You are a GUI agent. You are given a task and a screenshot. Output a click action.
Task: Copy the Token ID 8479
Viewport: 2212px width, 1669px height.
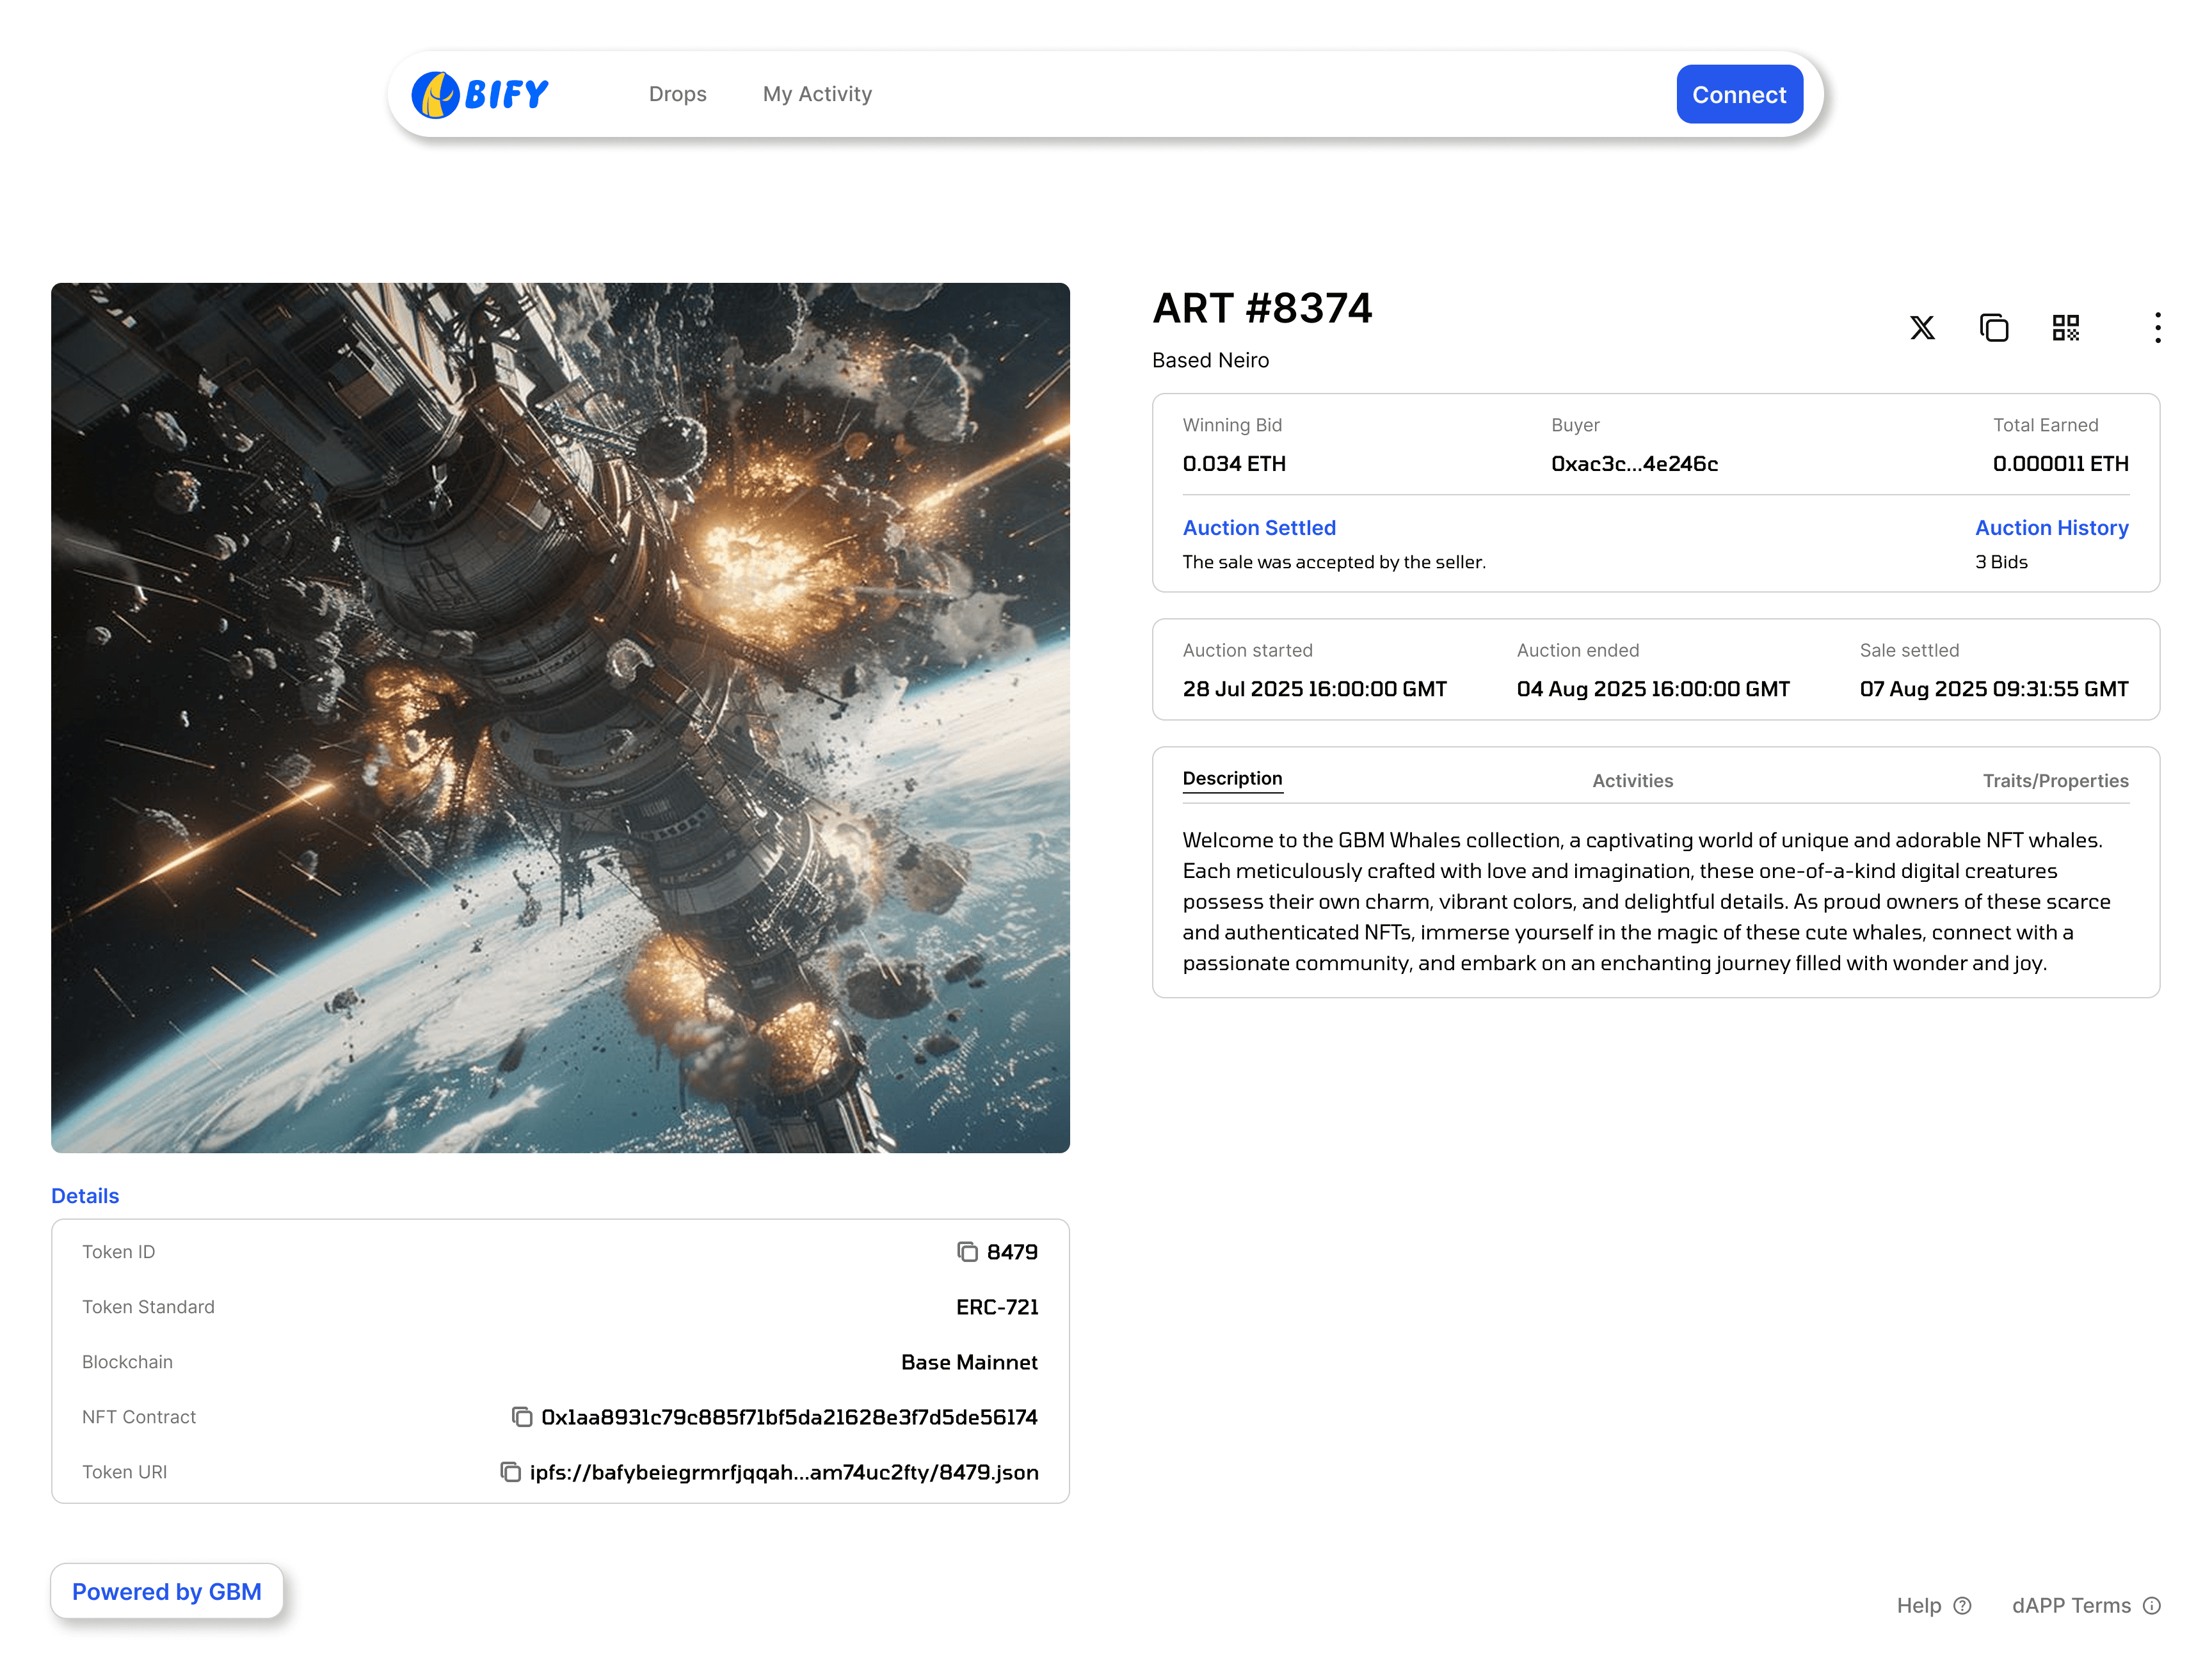967,1252
